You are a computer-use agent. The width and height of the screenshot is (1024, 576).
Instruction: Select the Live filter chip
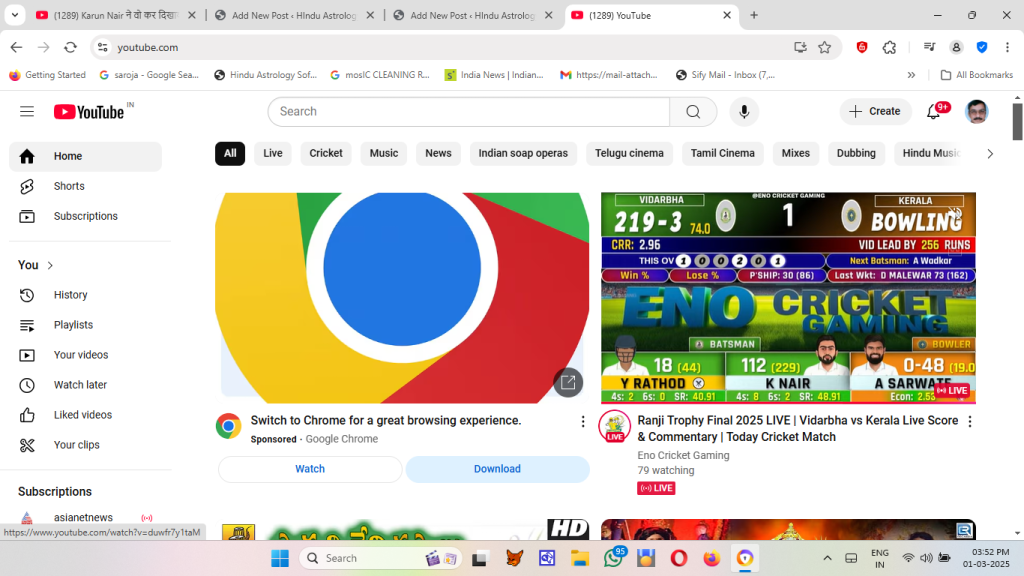273,153
